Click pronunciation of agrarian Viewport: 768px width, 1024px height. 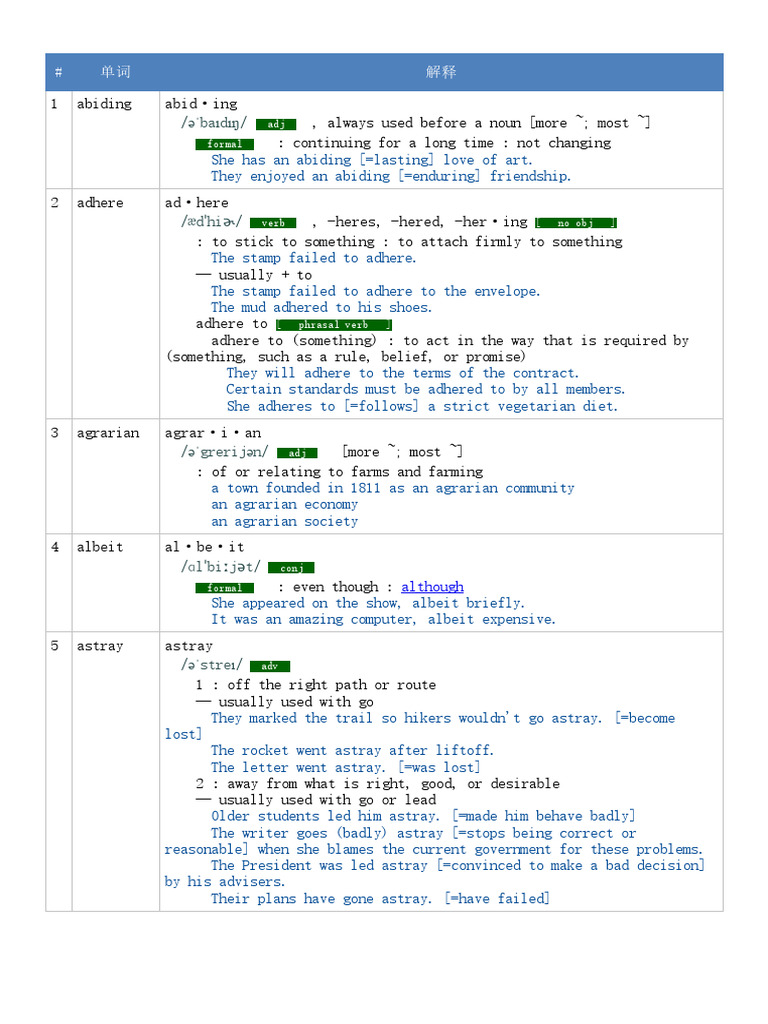(225, 451)
